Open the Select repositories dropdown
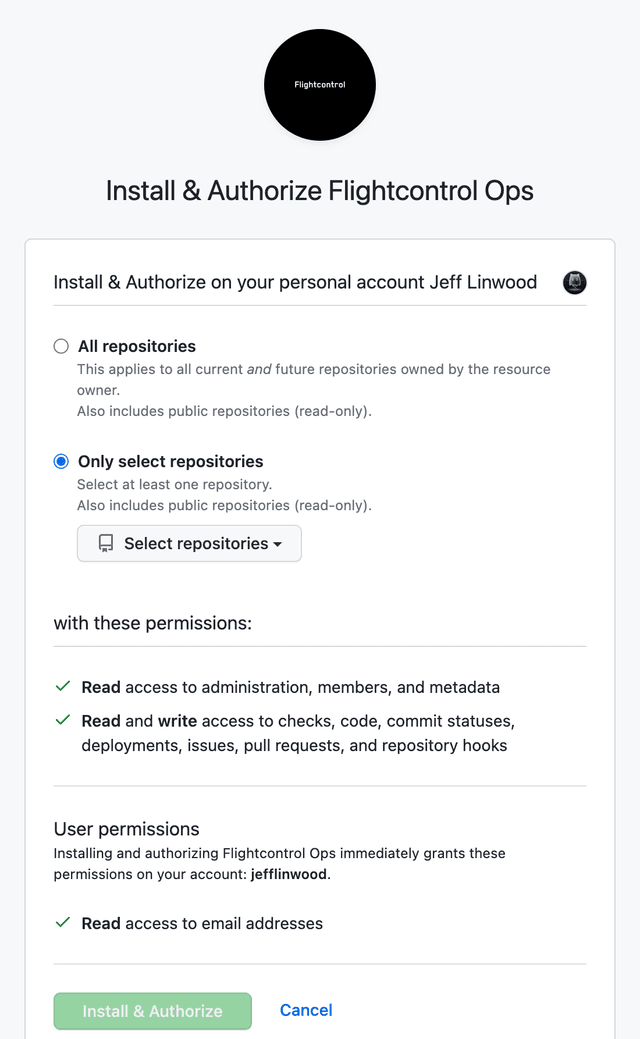The height and width of the screenshot is (1039, 640). (x=189, y=543)
